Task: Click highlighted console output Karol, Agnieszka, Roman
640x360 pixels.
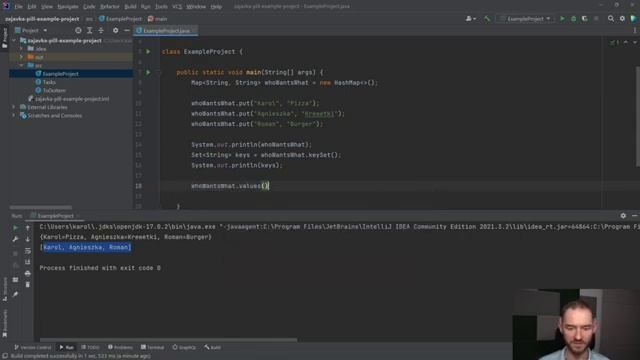Action: 87,247
